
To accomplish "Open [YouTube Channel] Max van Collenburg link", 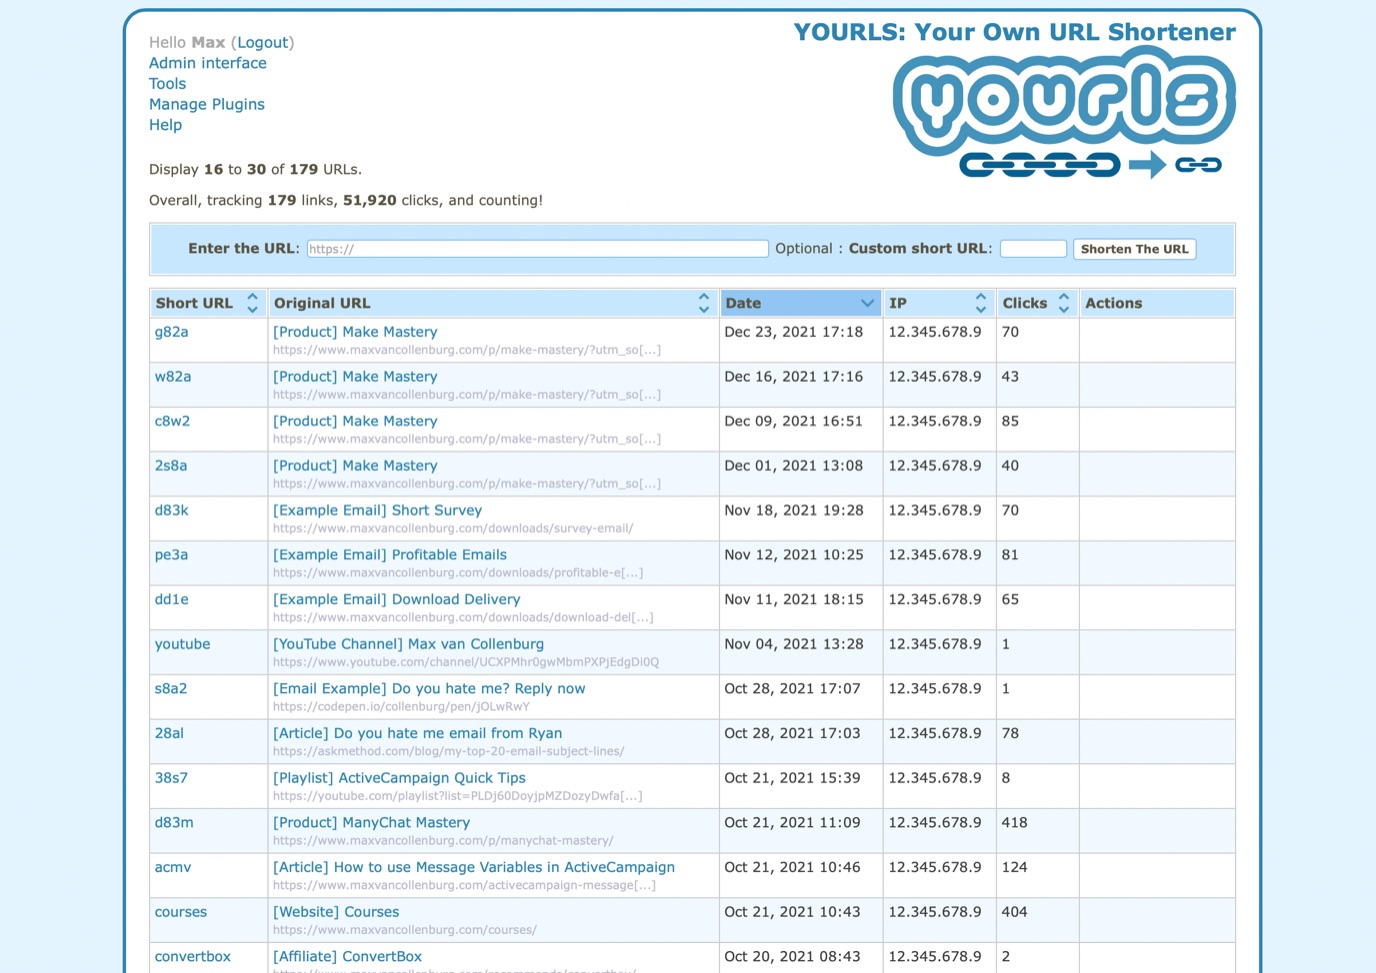I will (x=408, y=644).
